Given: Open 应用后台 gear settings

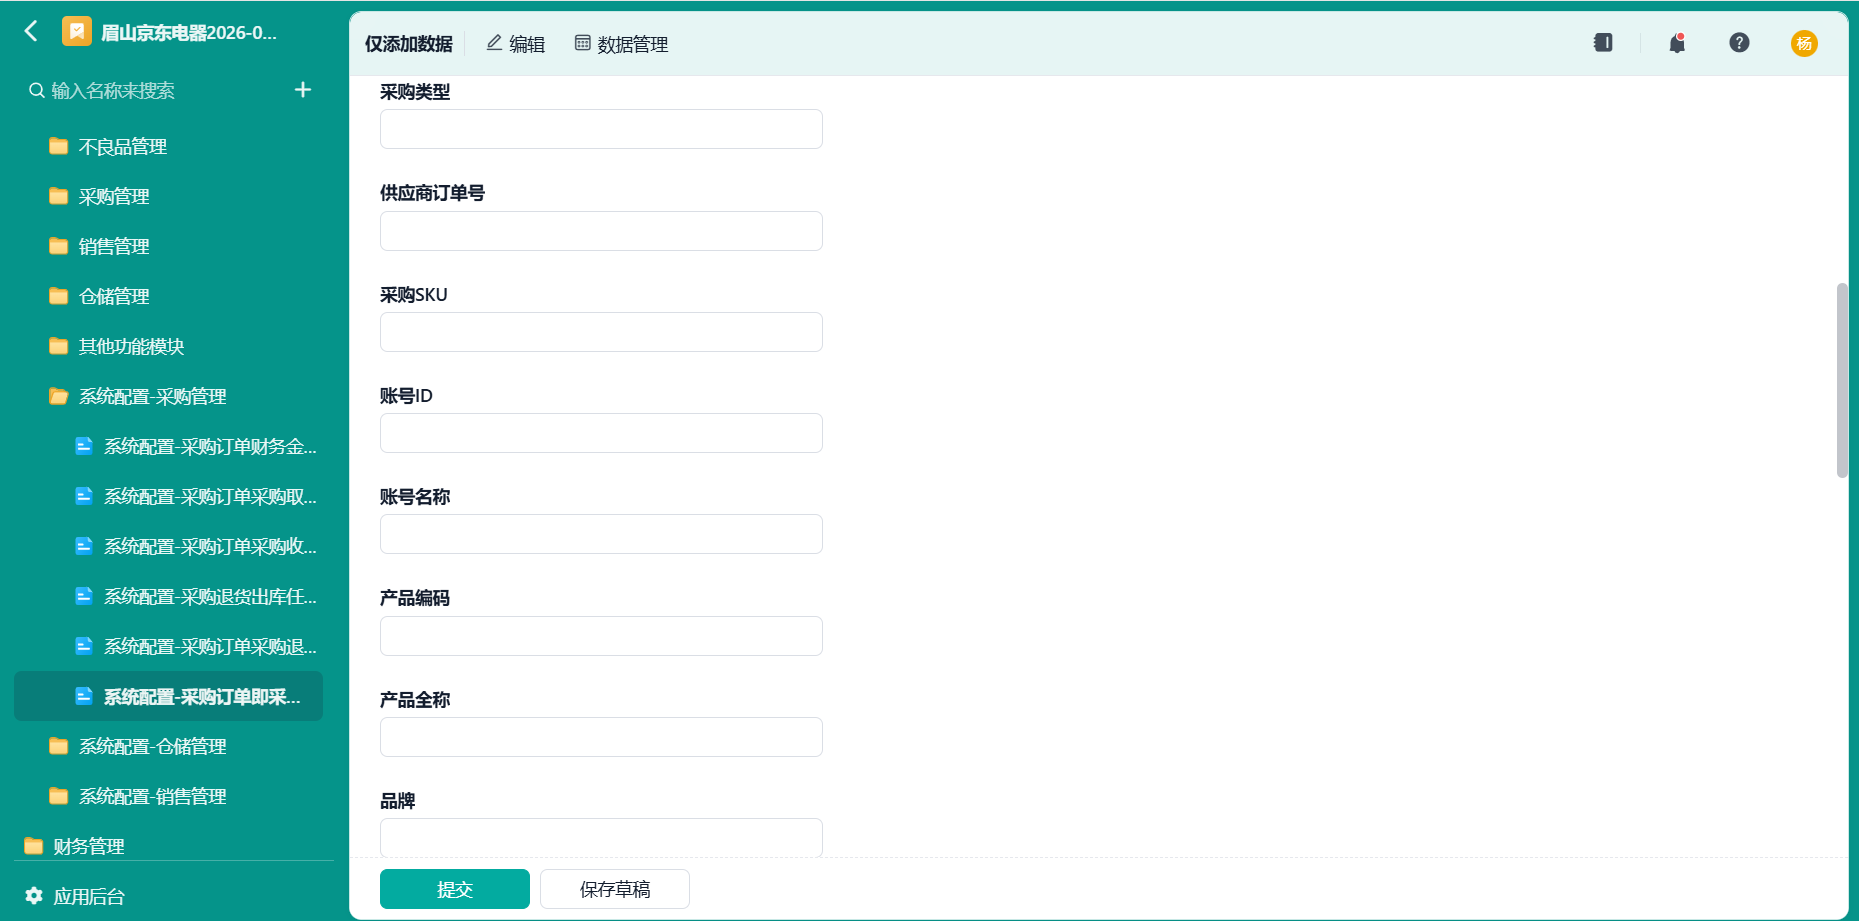Looking at the screenshot, I should [75, 896].
